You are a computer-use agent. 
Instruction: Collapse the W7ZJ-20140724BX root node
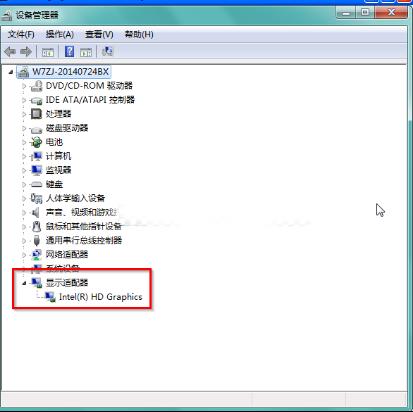[x=11, y=72]
